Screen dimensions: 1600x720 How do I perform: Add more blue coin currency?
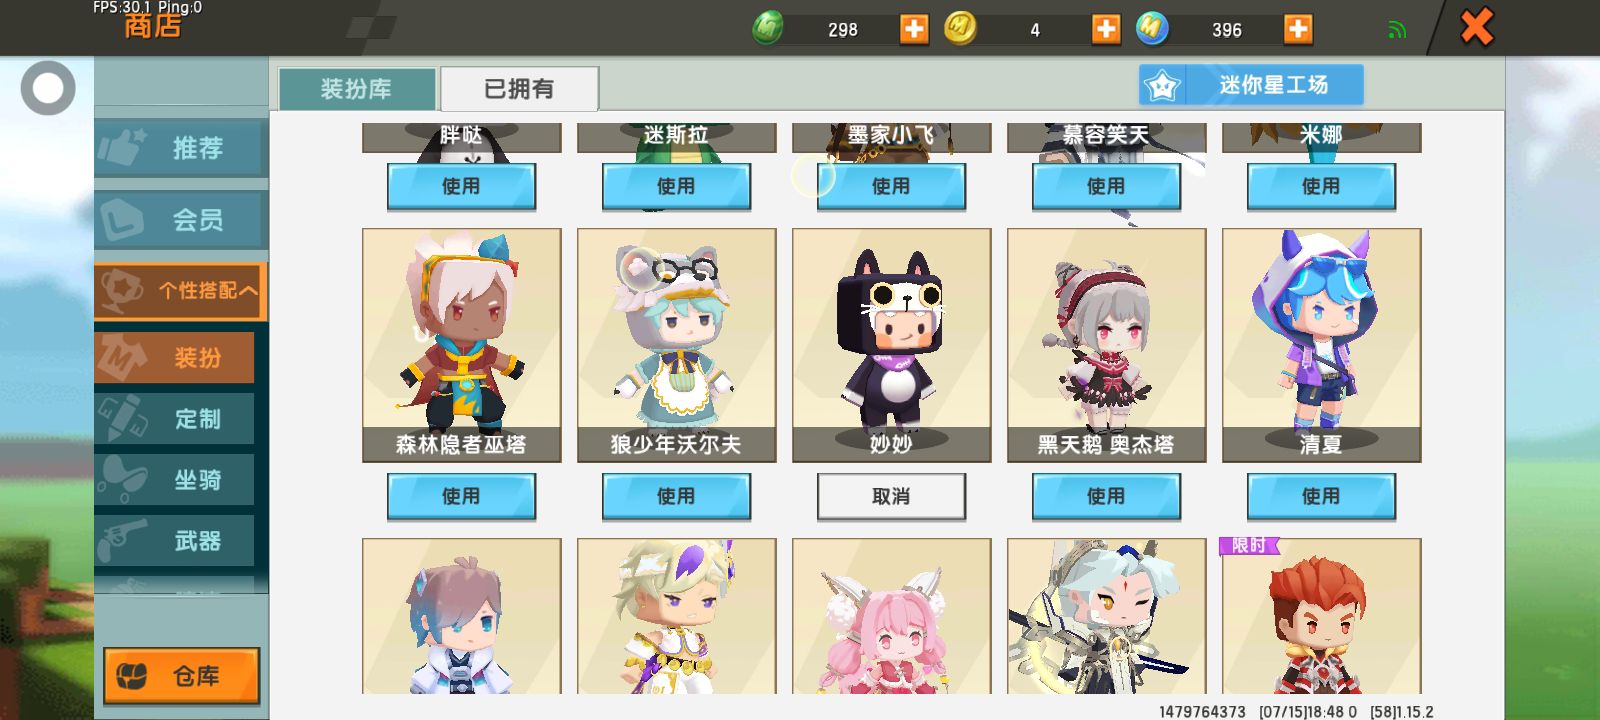click(1298, 29)
